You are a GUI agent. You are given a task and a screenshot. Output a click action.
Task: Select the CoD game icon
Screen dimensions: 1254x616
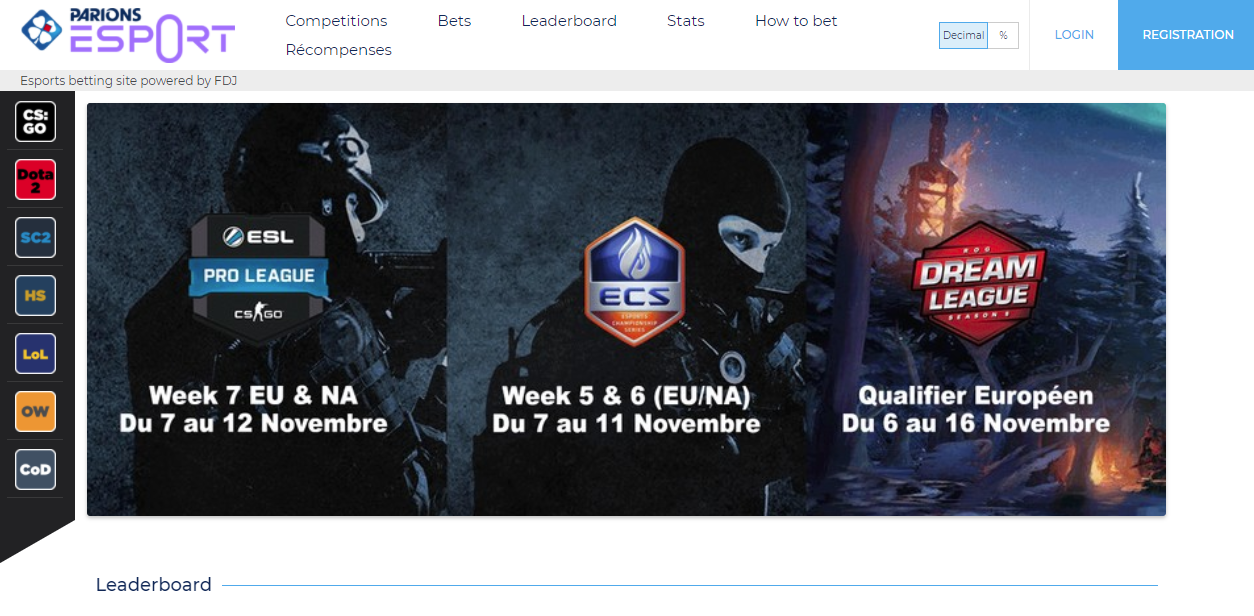pos(35,470)
